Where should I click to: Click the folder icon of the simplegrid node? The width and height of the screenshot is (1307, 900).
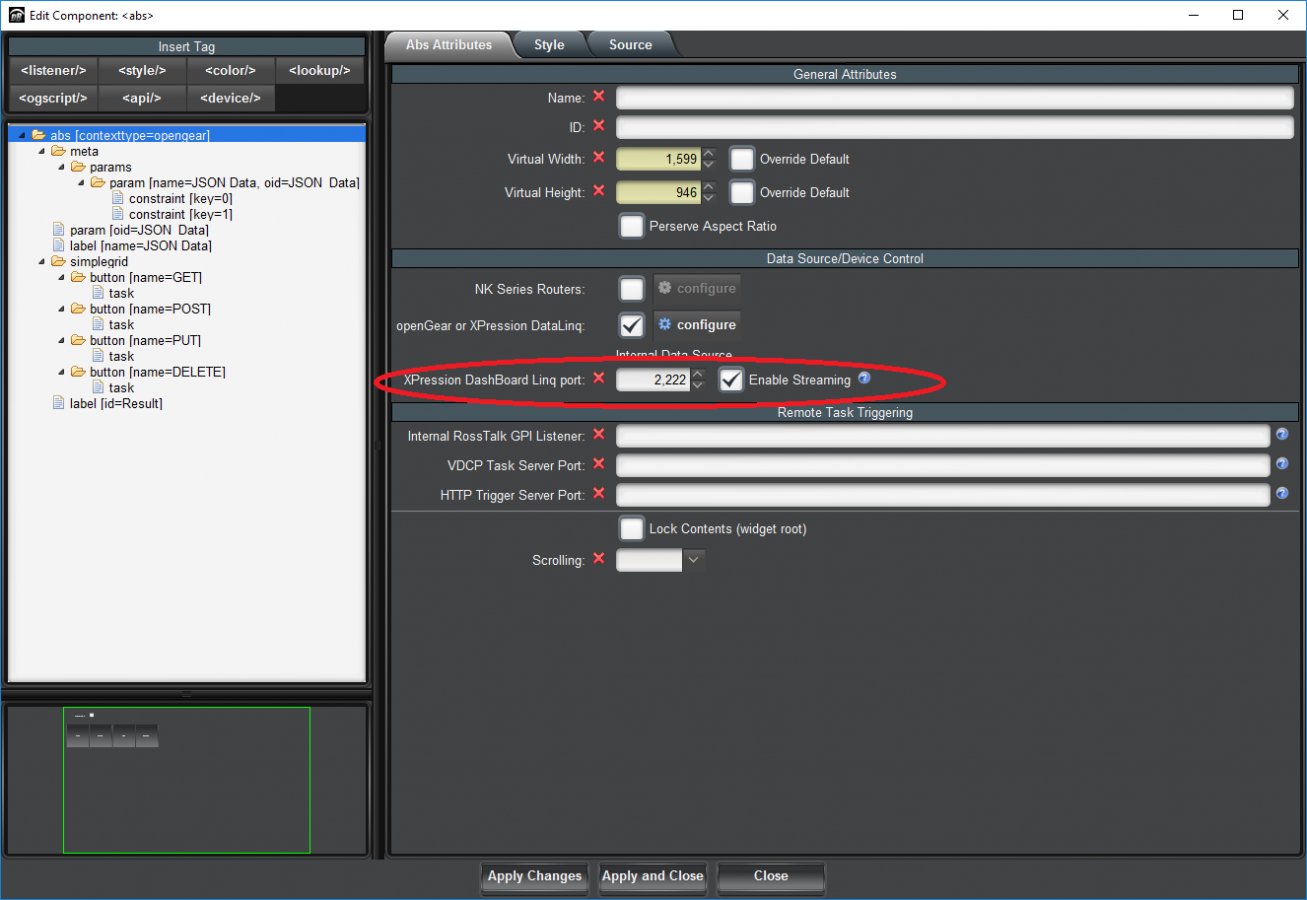click(x=58, y=261)
